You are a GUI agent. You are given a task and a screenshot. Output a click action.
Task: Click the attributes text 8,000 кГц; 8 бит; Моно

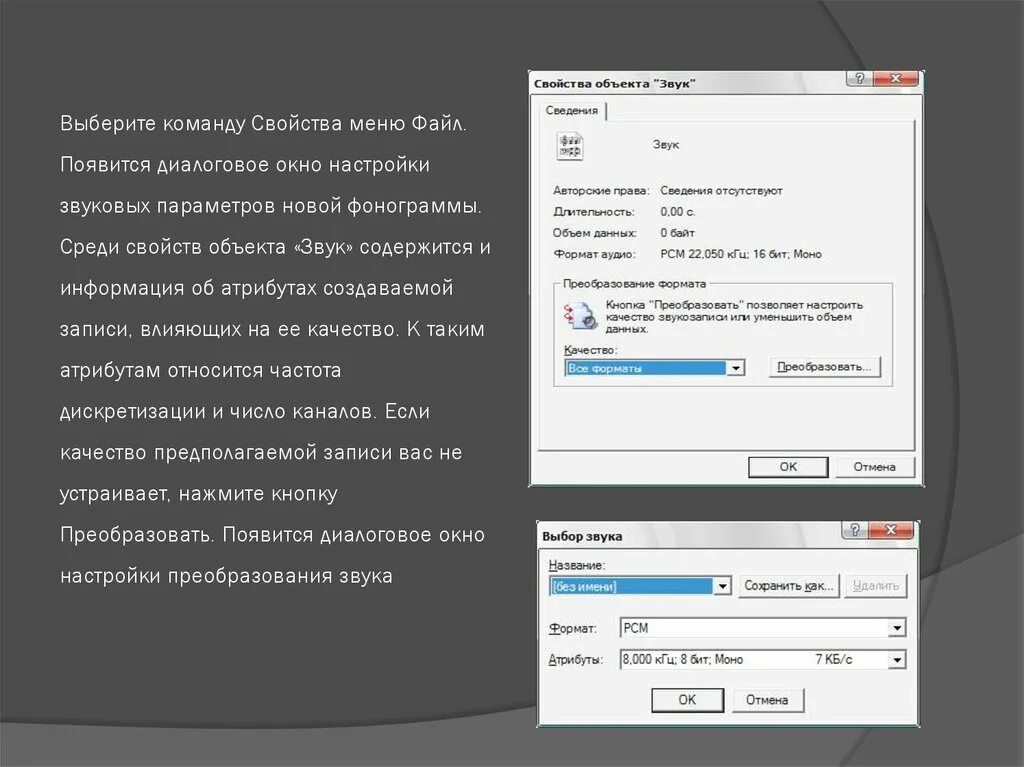(682, 660)
